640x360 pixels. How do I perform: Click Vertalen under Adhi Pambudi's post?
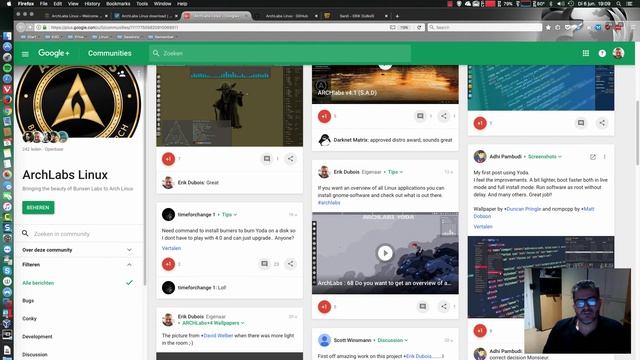[483, 227]
